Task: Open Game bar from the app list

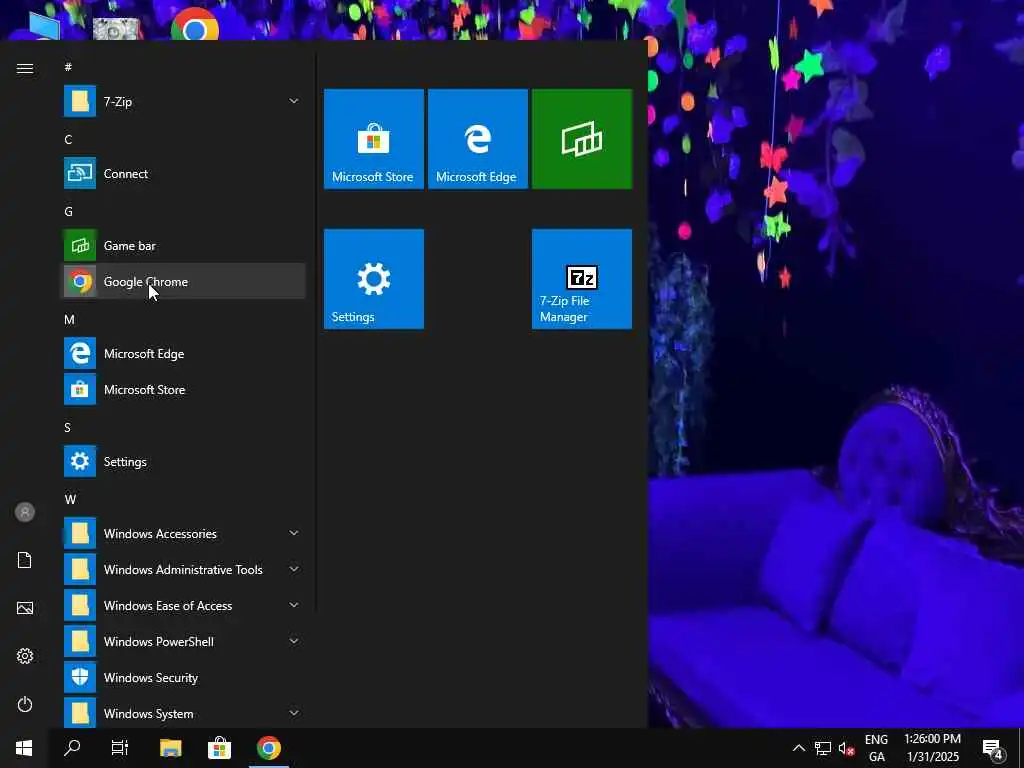Action: [x=183, y=246]
